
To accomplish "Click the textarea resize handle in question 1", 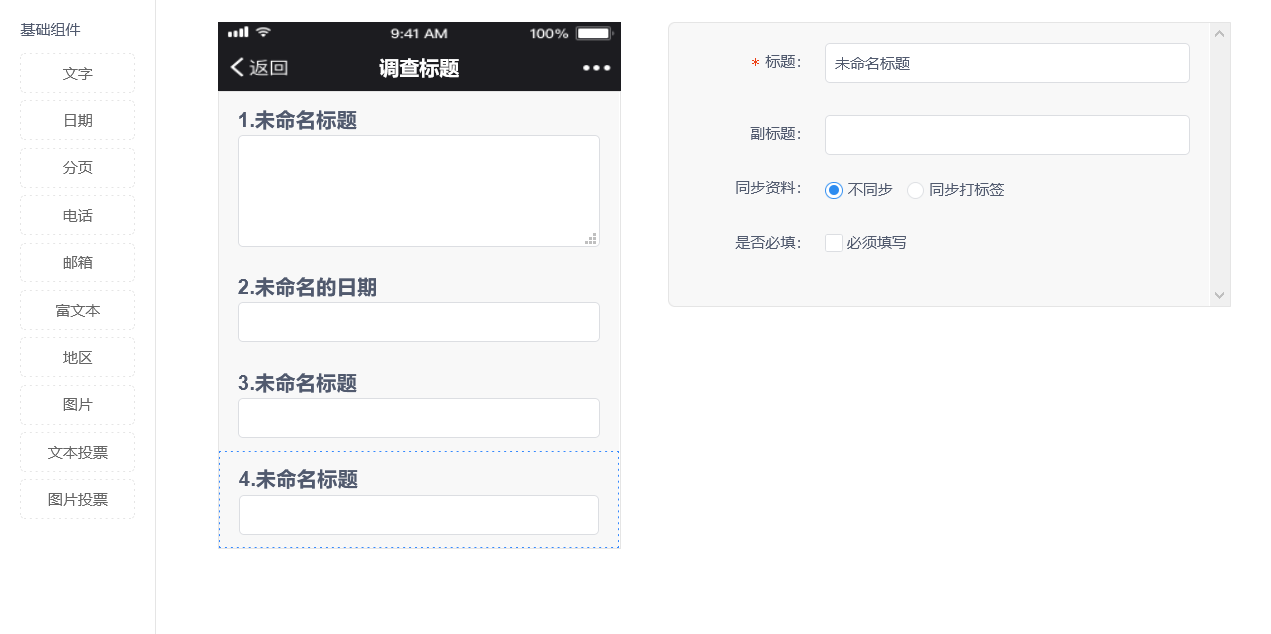I will click(591, 238).
